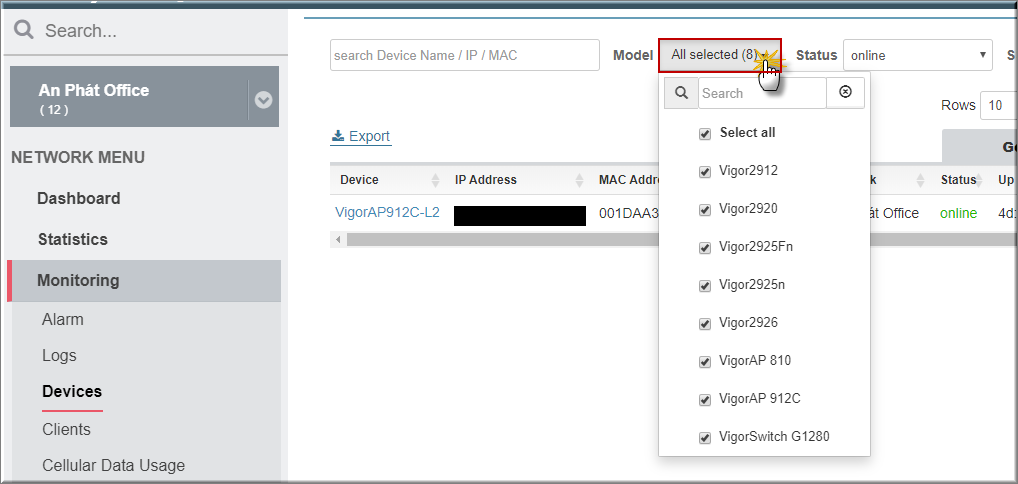Clear the Model dropdown search field

point(845,93)
